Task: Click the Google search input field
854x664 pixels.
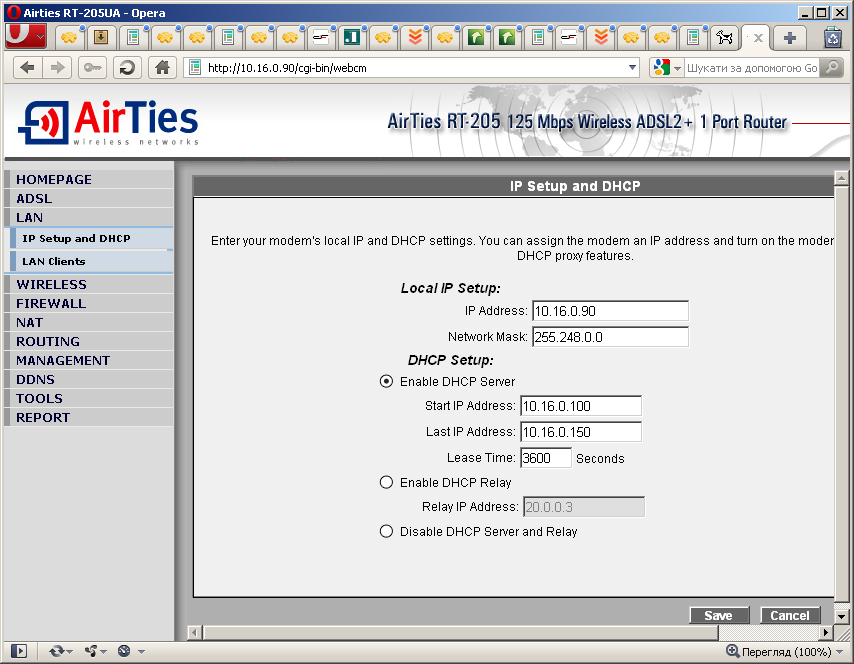Action: 752,68
